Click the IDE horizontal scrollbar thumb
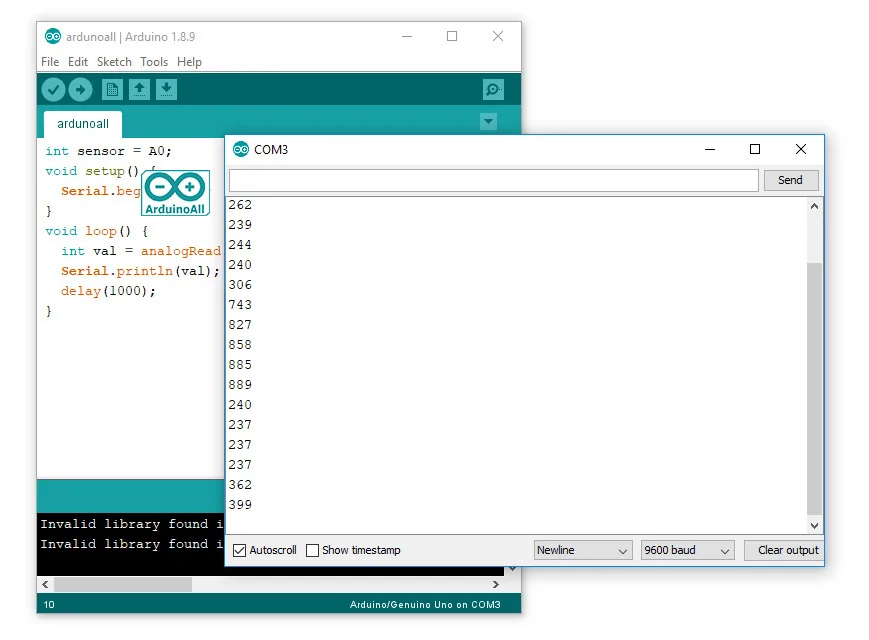 point(122,584)
